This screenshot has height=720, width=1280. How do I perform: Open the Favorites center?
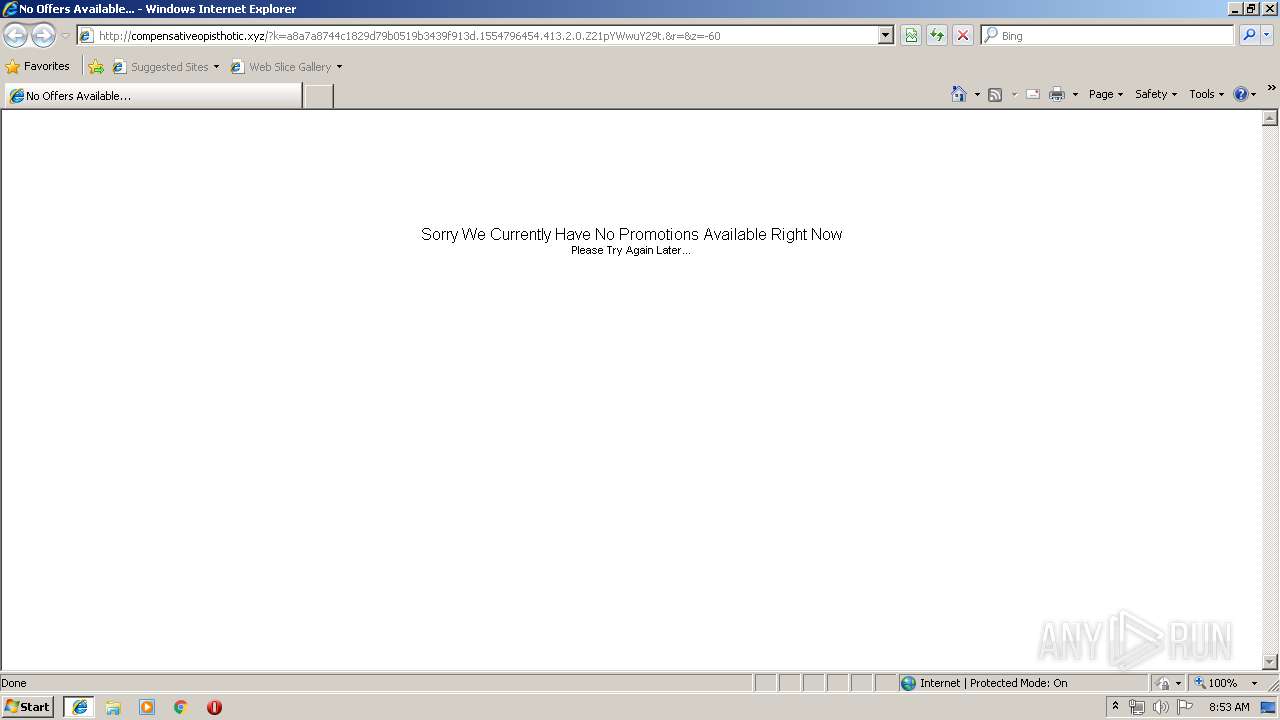click(38, 67)
